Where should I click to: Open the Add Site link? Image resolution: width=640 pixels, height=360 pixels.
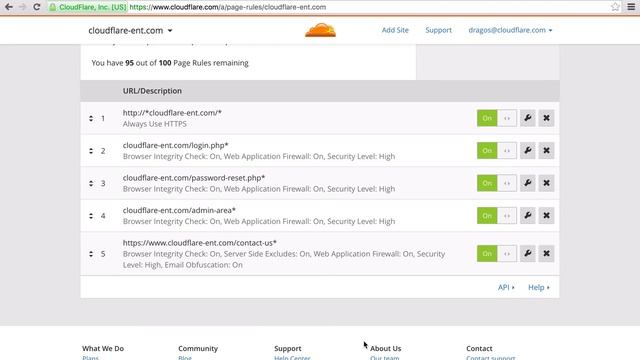tap(395, 30)
